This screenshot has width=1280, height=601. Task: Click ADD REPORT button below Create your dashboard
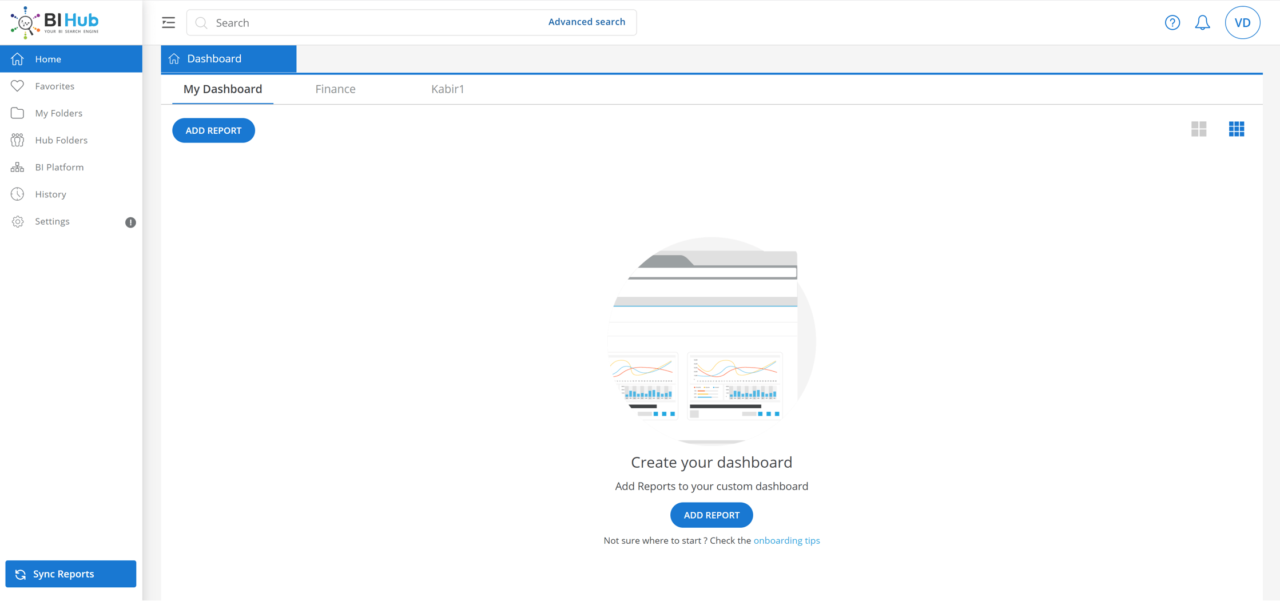tap(711, 515)
